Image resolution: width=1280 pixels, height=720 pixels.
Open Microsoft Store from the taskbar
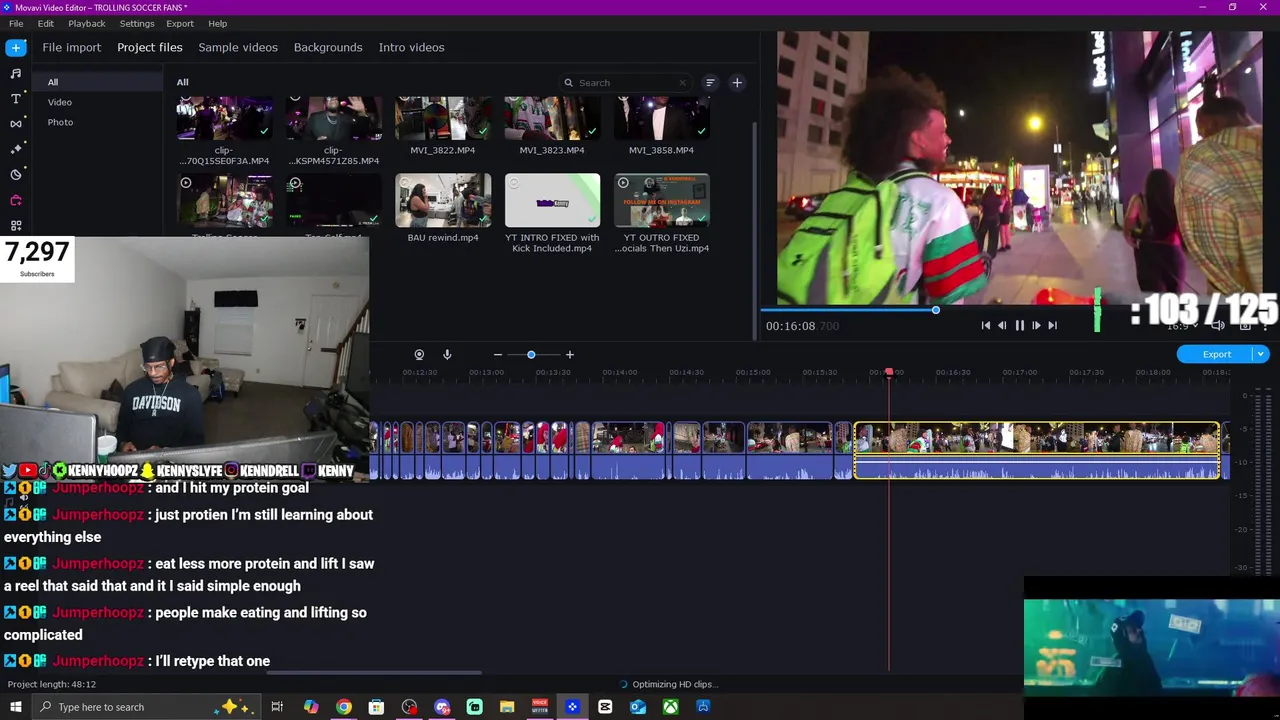coord(376,707)
